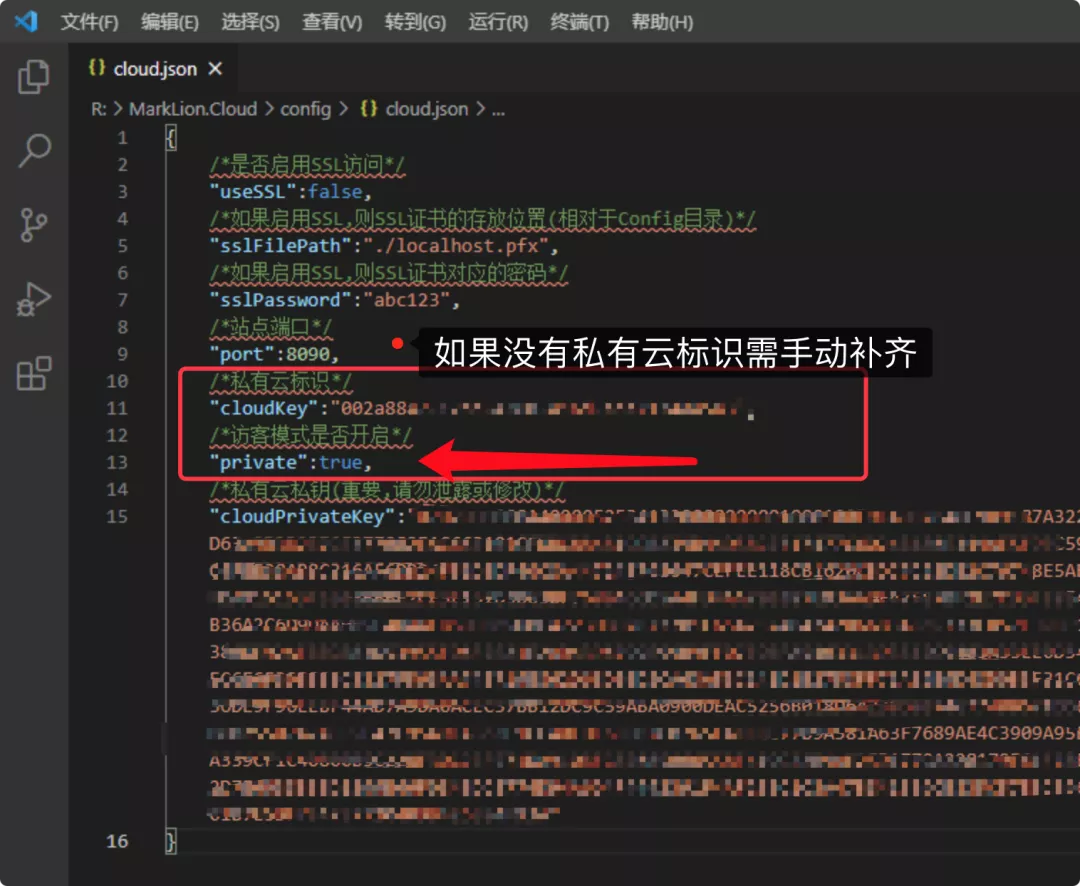Open the Search icon in the sidebar

pos(35,149)
